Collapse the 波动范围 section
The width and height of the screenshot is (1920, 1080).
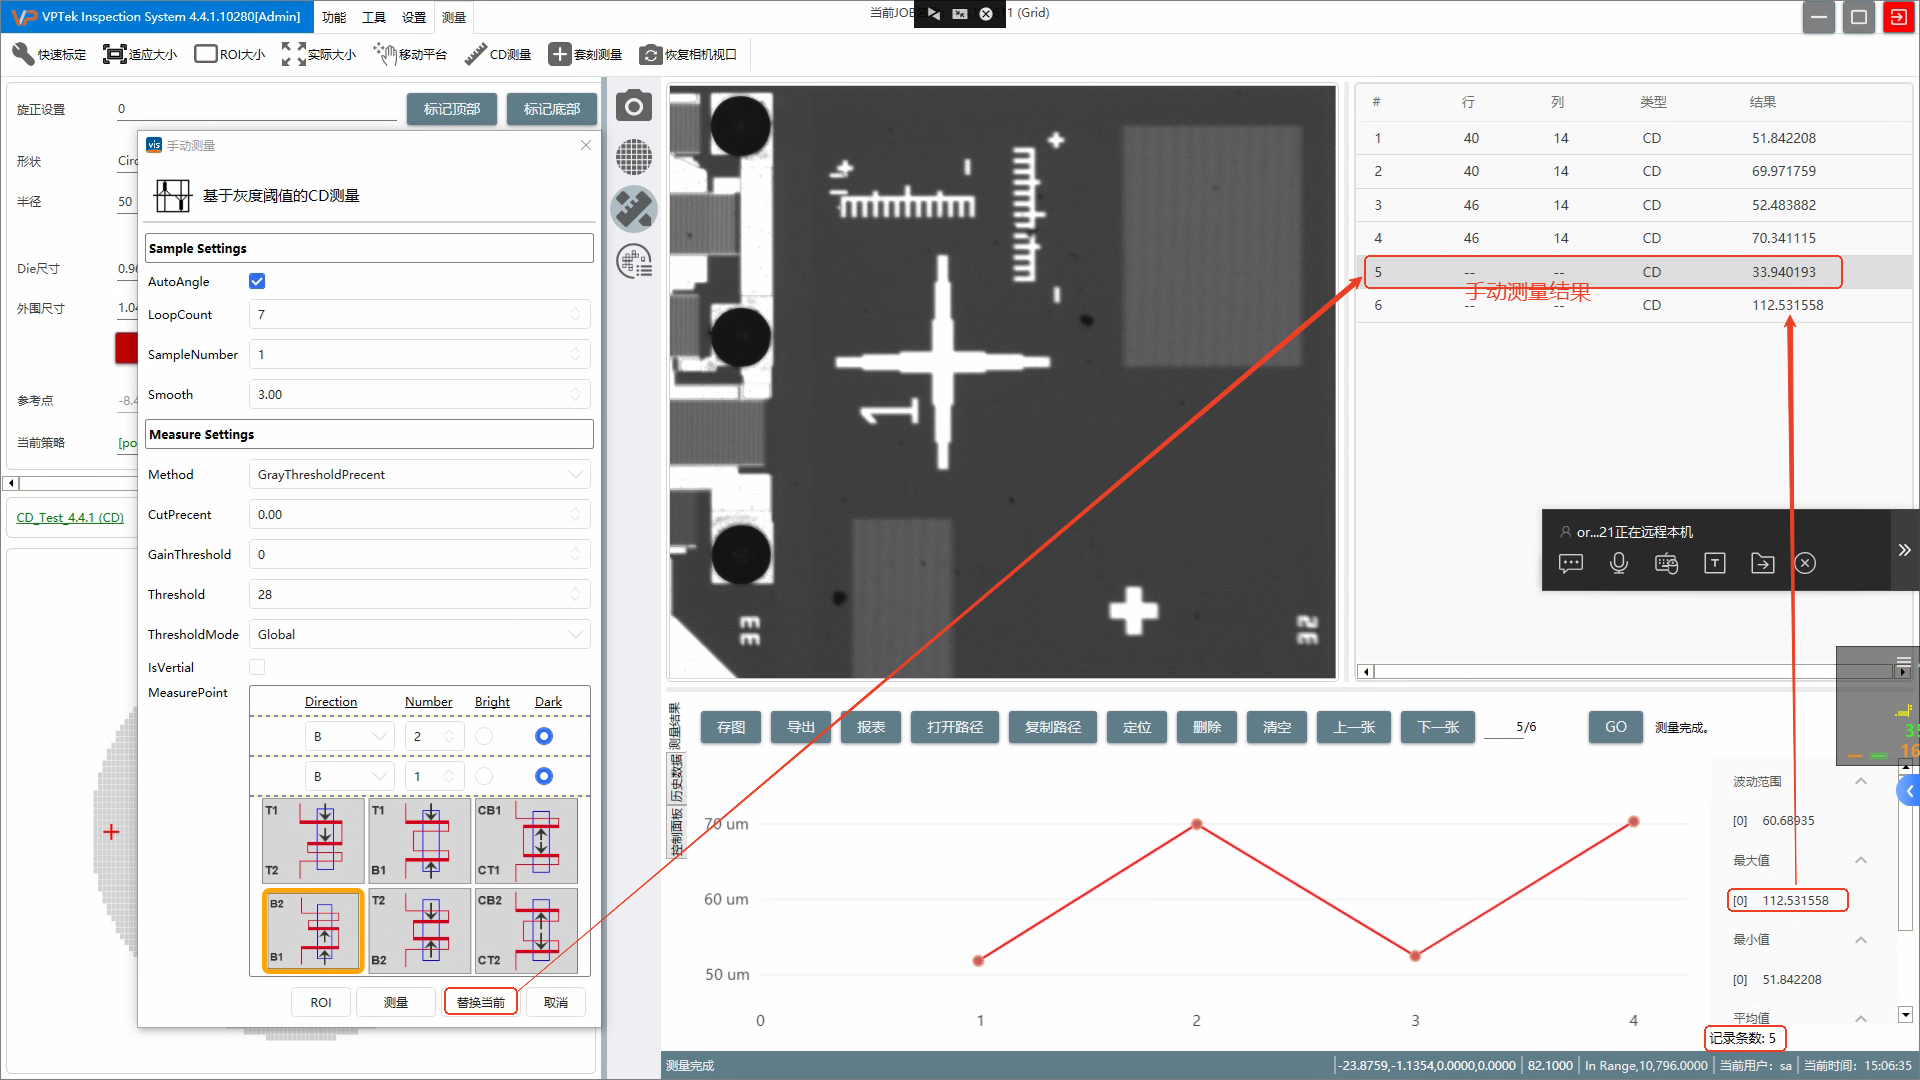pyautogui.click(x=1861, y=781)
